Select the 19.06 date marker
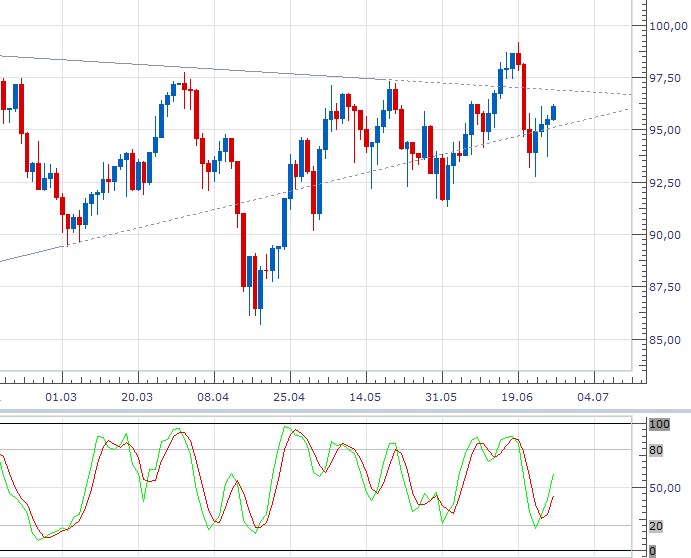 click(517, 397)
